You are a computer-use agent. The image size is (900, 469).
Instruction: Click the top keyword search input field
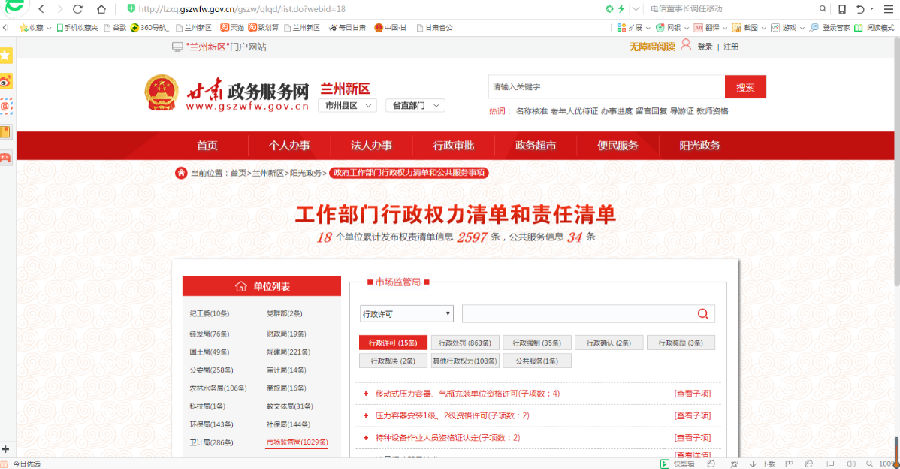point(605,87)
